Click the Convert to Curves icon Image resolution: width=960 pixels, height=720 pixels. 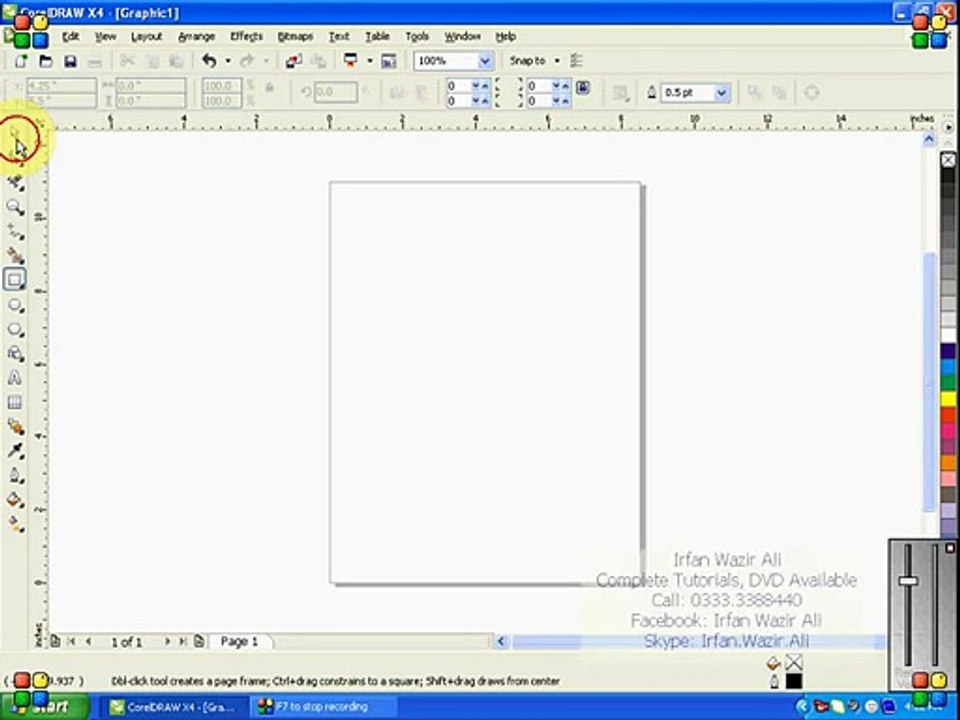coord(812,92)
